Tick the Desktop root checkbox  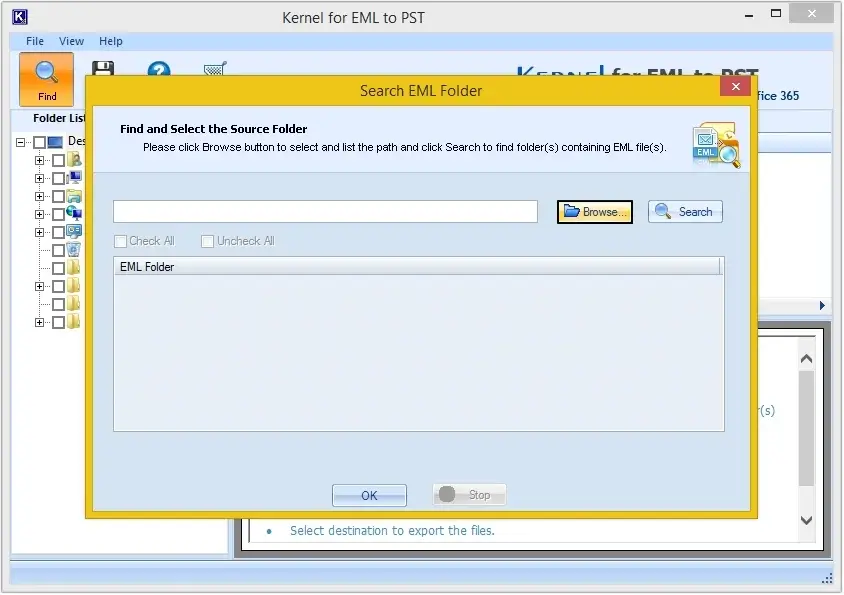click(39, 143)
